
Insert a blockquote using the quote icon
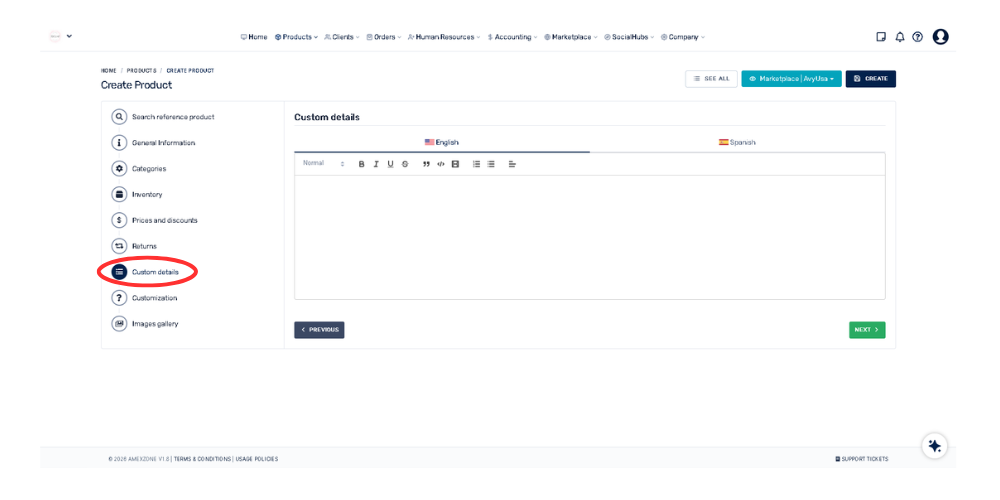point(426,164)
